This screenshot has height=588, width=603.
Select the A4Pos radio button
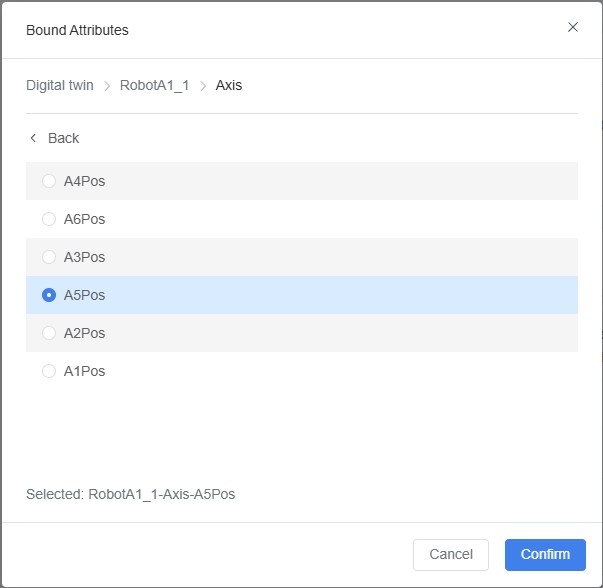(x=49, y=181)
